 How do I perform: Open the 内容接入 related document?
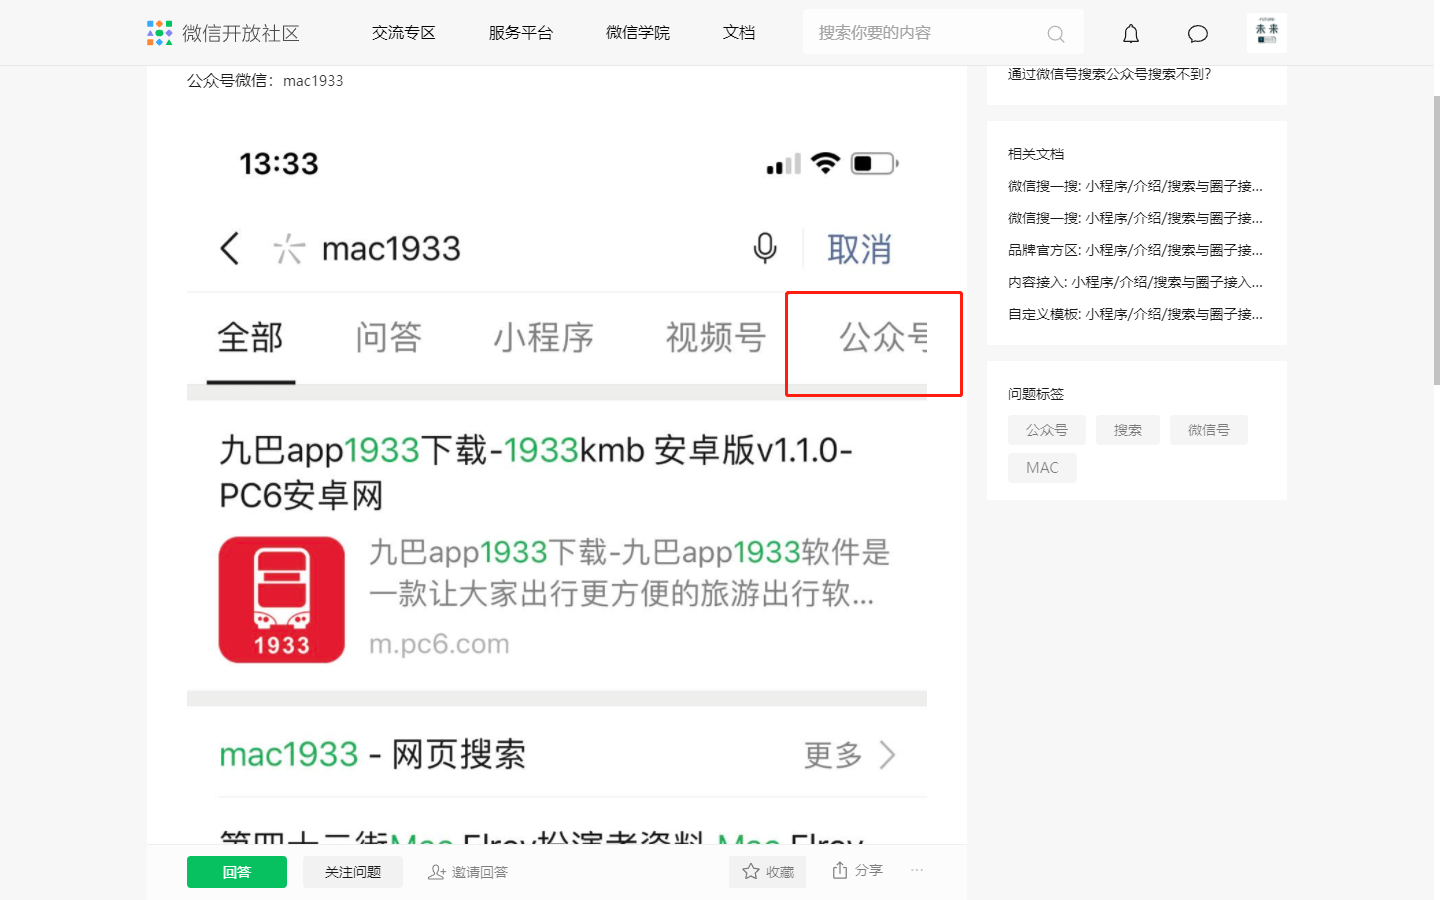(x=1135, y=282)
